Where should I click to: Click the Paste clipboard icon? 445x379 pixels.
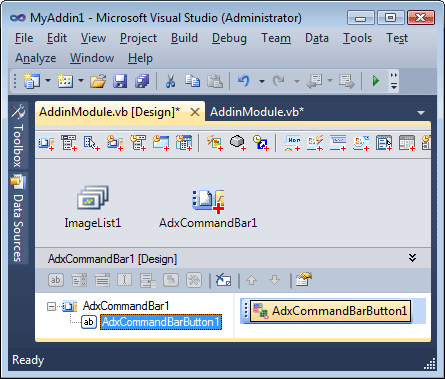click(x=215, y=81)
